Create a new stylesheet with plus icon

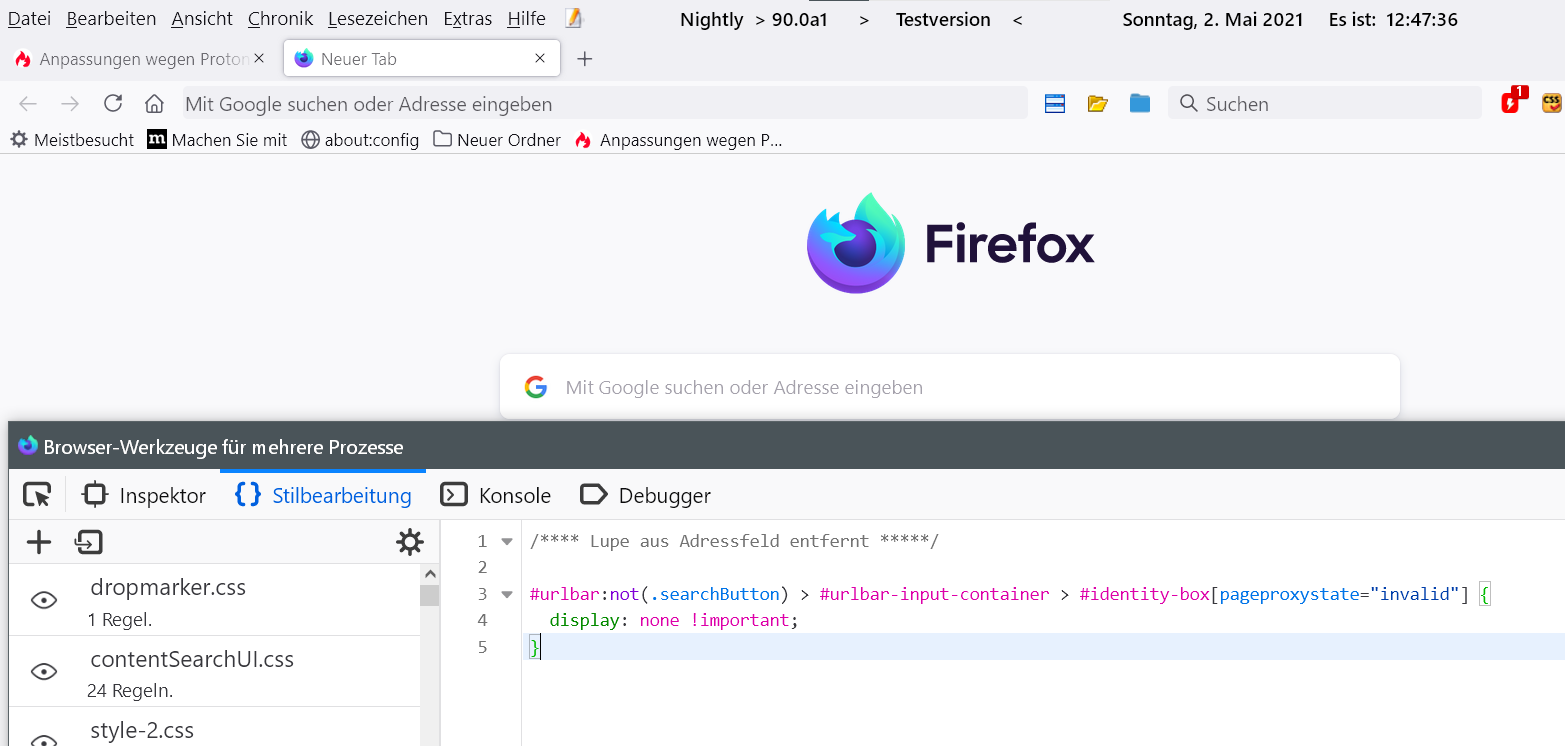tap(38, 542)
